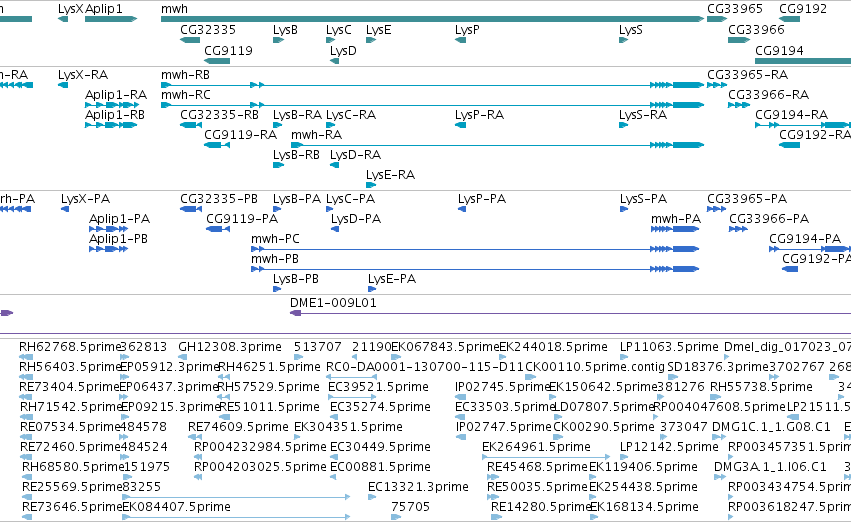The image size is (851, 522).
Task: Click protein LysB-PA
Action: pyautogui.click(x=277, y=209)
